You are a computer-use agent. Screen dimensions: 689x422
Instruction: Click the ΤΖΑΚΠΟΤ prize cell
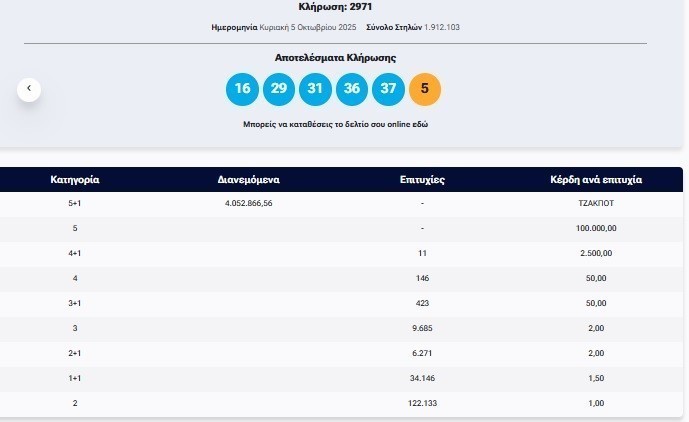pos(596,203)
